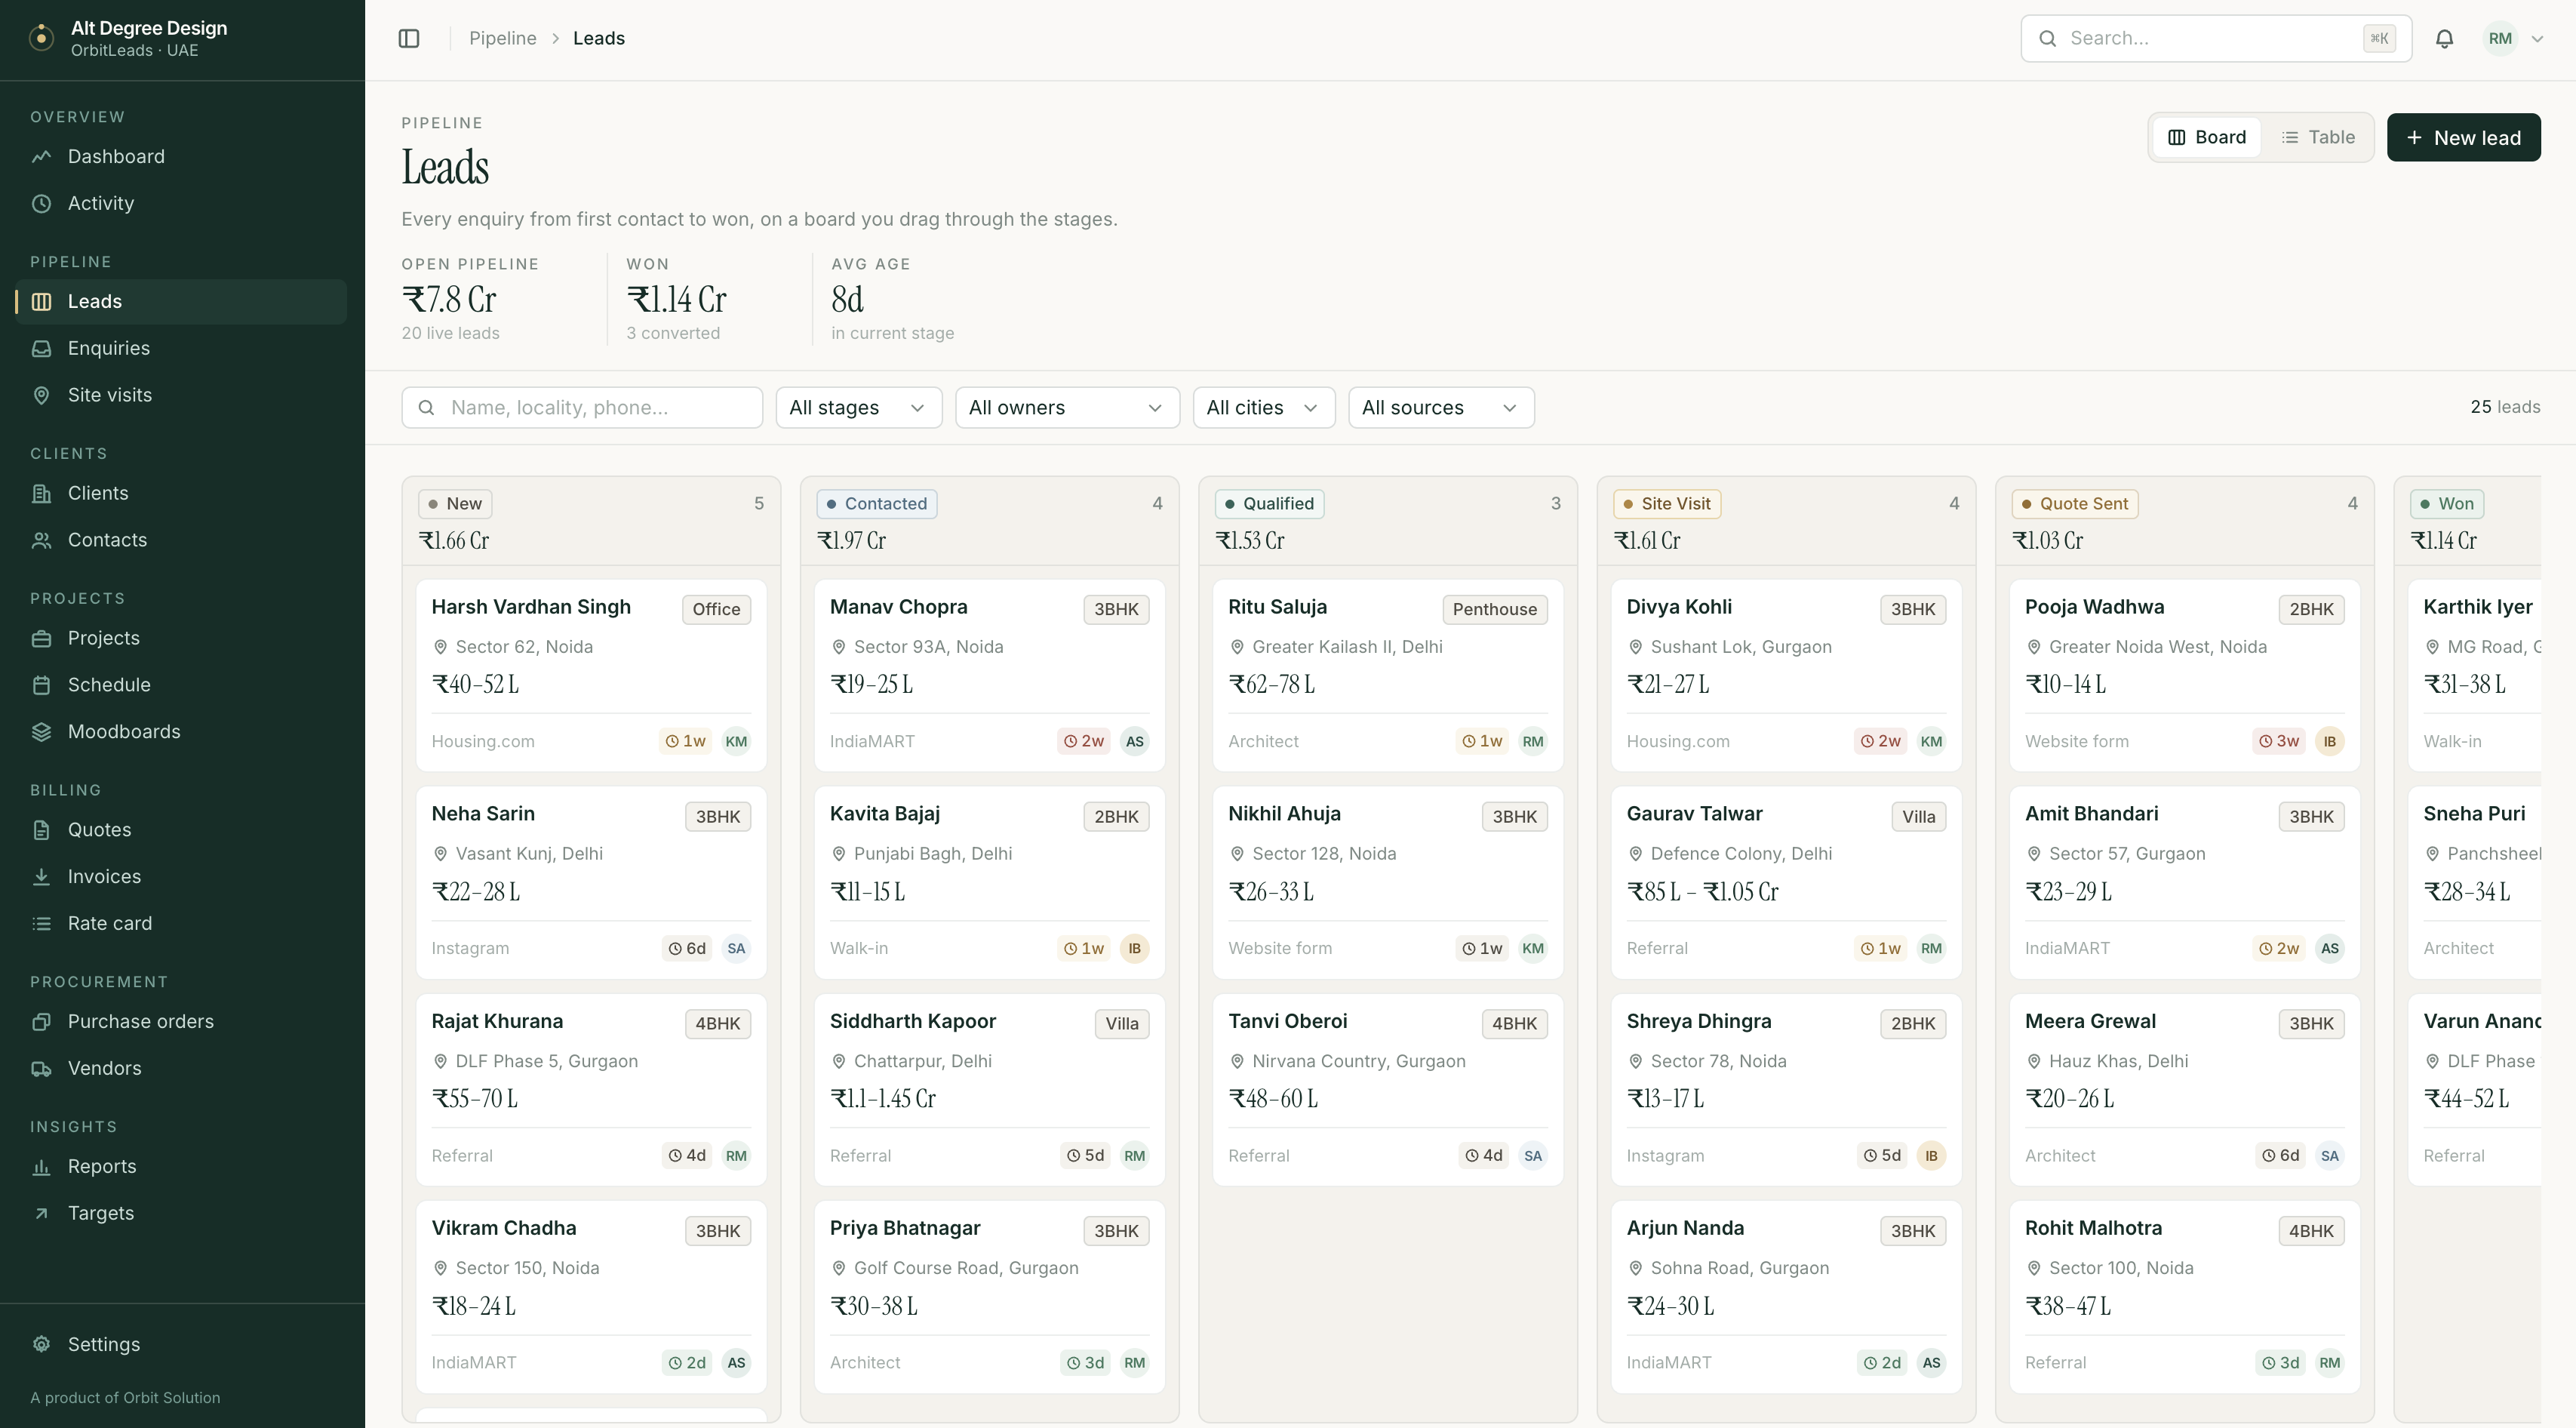Click the Moodboards layers icon
The height and width of the screenshot is (1428, 2576).
(x=41, y=732)
